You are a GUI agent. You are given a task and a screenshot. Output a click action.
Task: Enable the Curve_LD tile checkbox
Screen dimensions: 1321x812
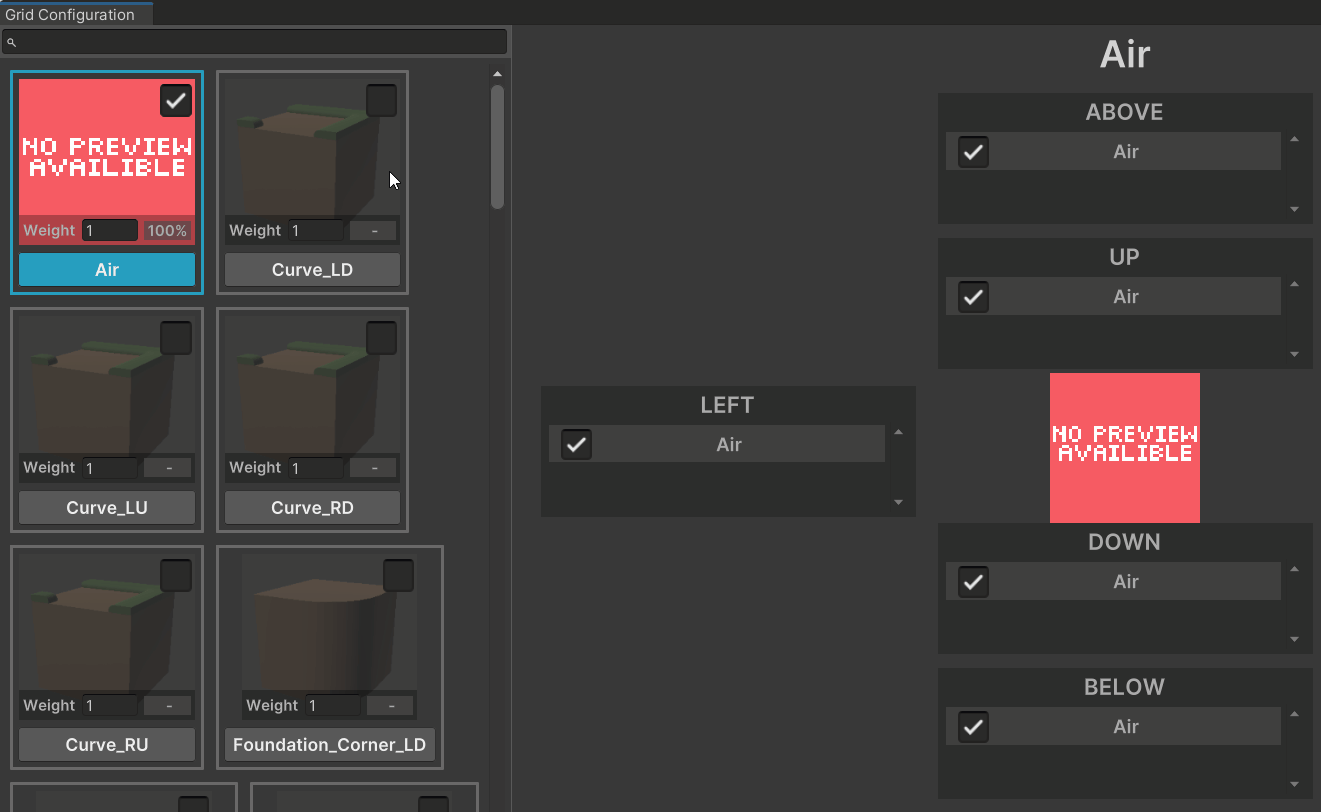[x=381, y=100]
